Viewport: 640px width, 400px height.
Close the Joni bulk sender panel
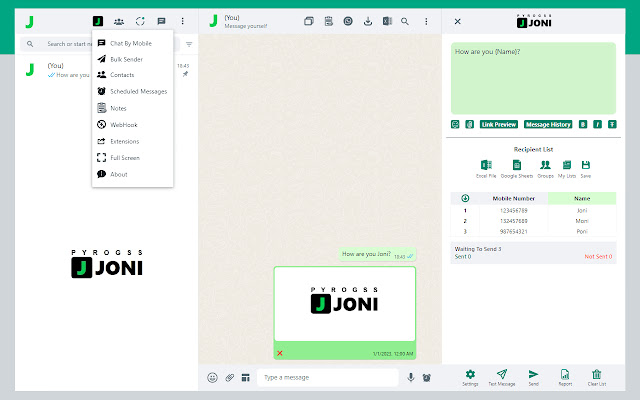458,21
